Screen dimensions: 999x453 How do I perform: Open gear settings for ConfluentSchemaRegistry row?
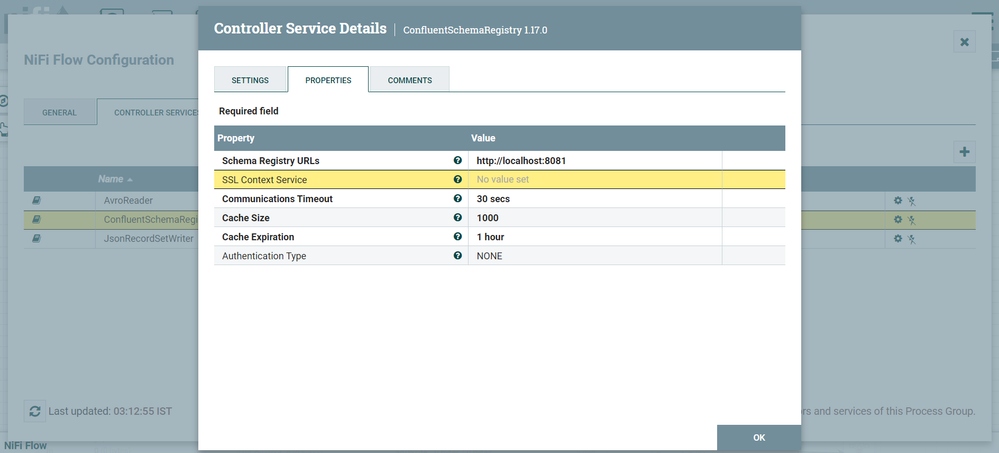(x=898, y=220)
